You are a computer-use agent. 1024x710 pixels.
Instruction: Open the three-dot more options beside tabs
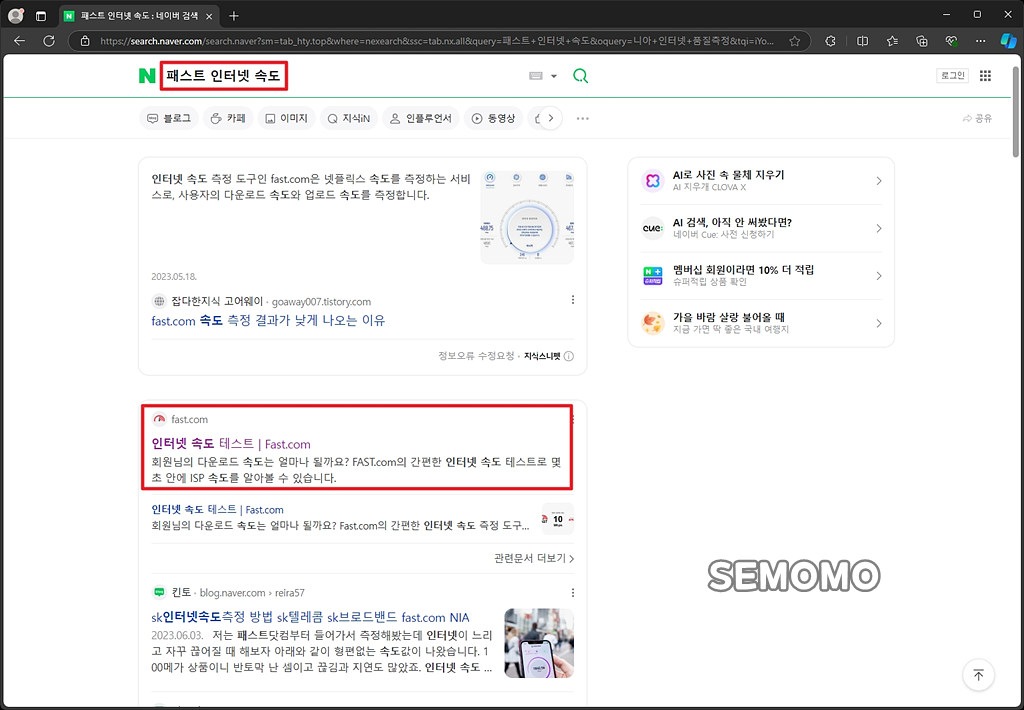583,118
